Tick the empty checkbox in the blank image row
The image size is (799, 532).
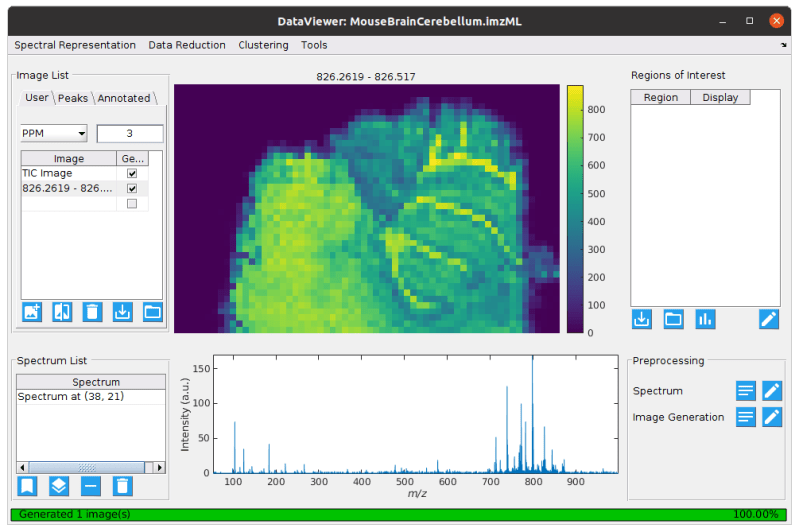(x=132, y=204)
